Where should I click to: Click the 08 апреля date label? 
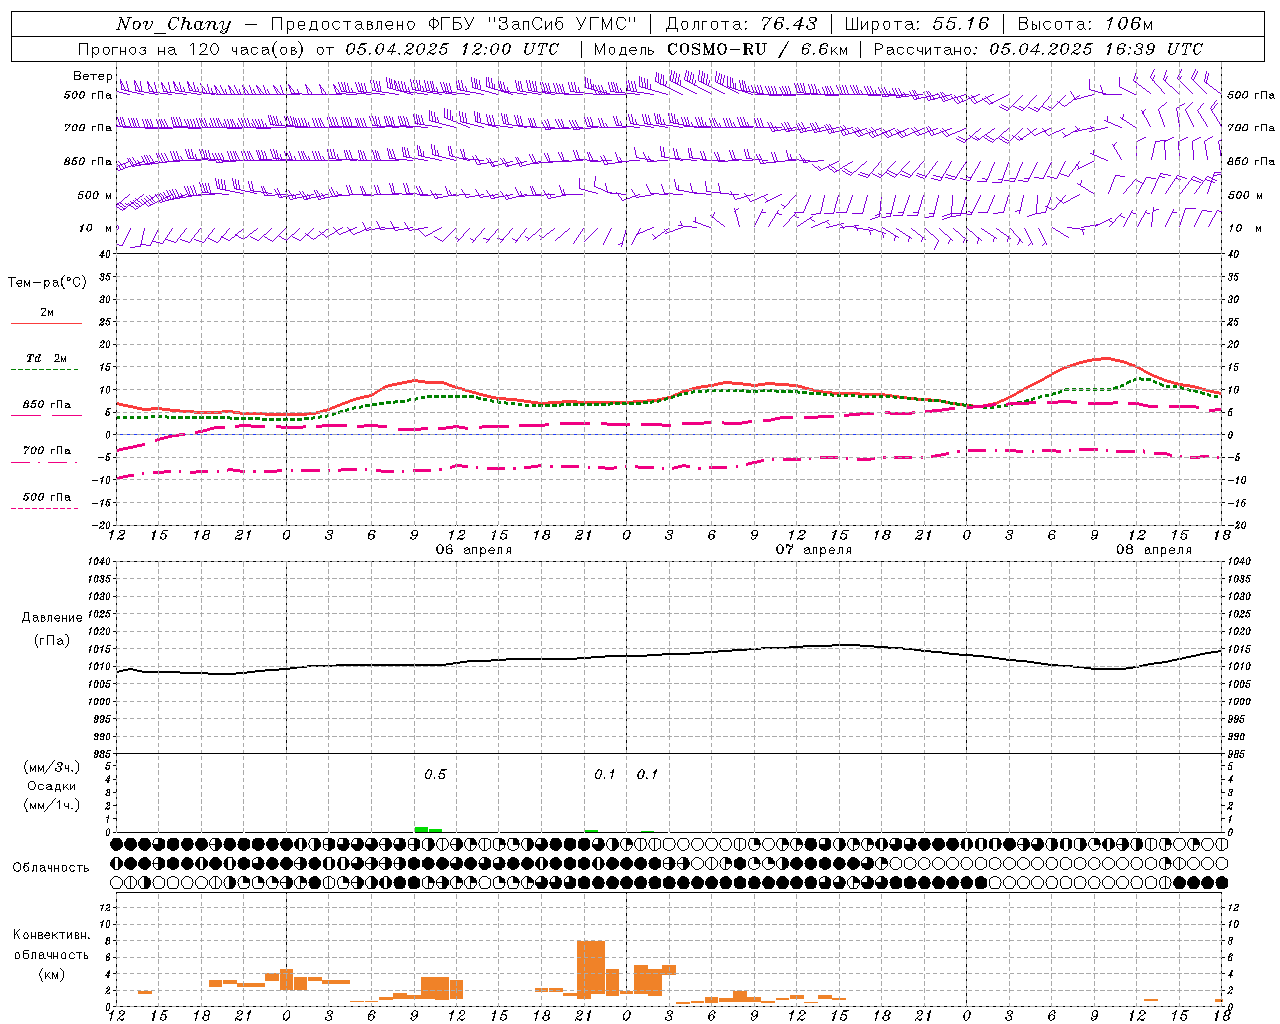1154,550
